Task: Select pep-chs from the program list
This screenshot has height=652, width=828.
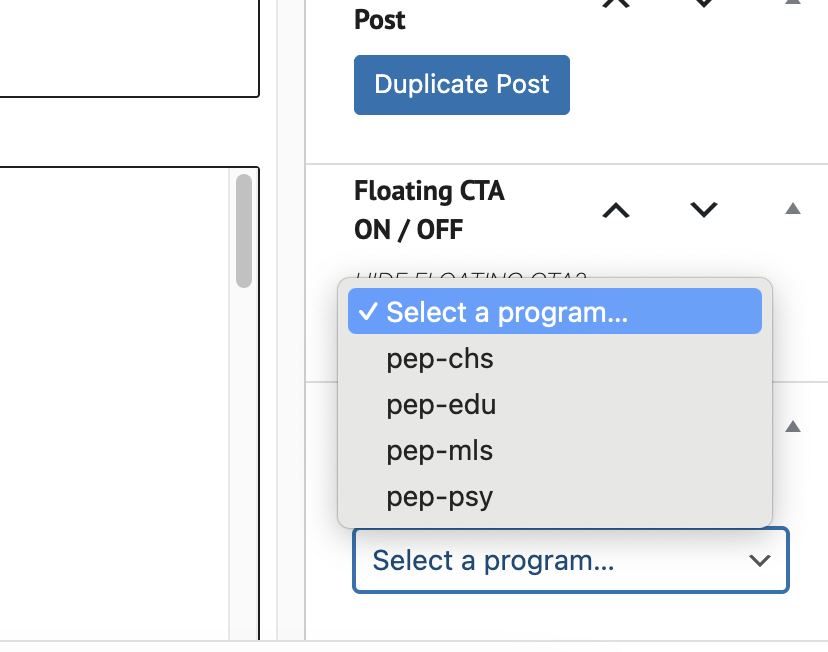Action: [x=440, y=359]
